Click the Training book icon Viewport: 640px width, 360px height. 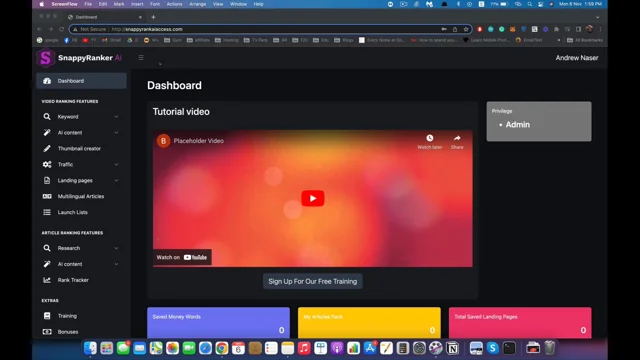[47, 316]
